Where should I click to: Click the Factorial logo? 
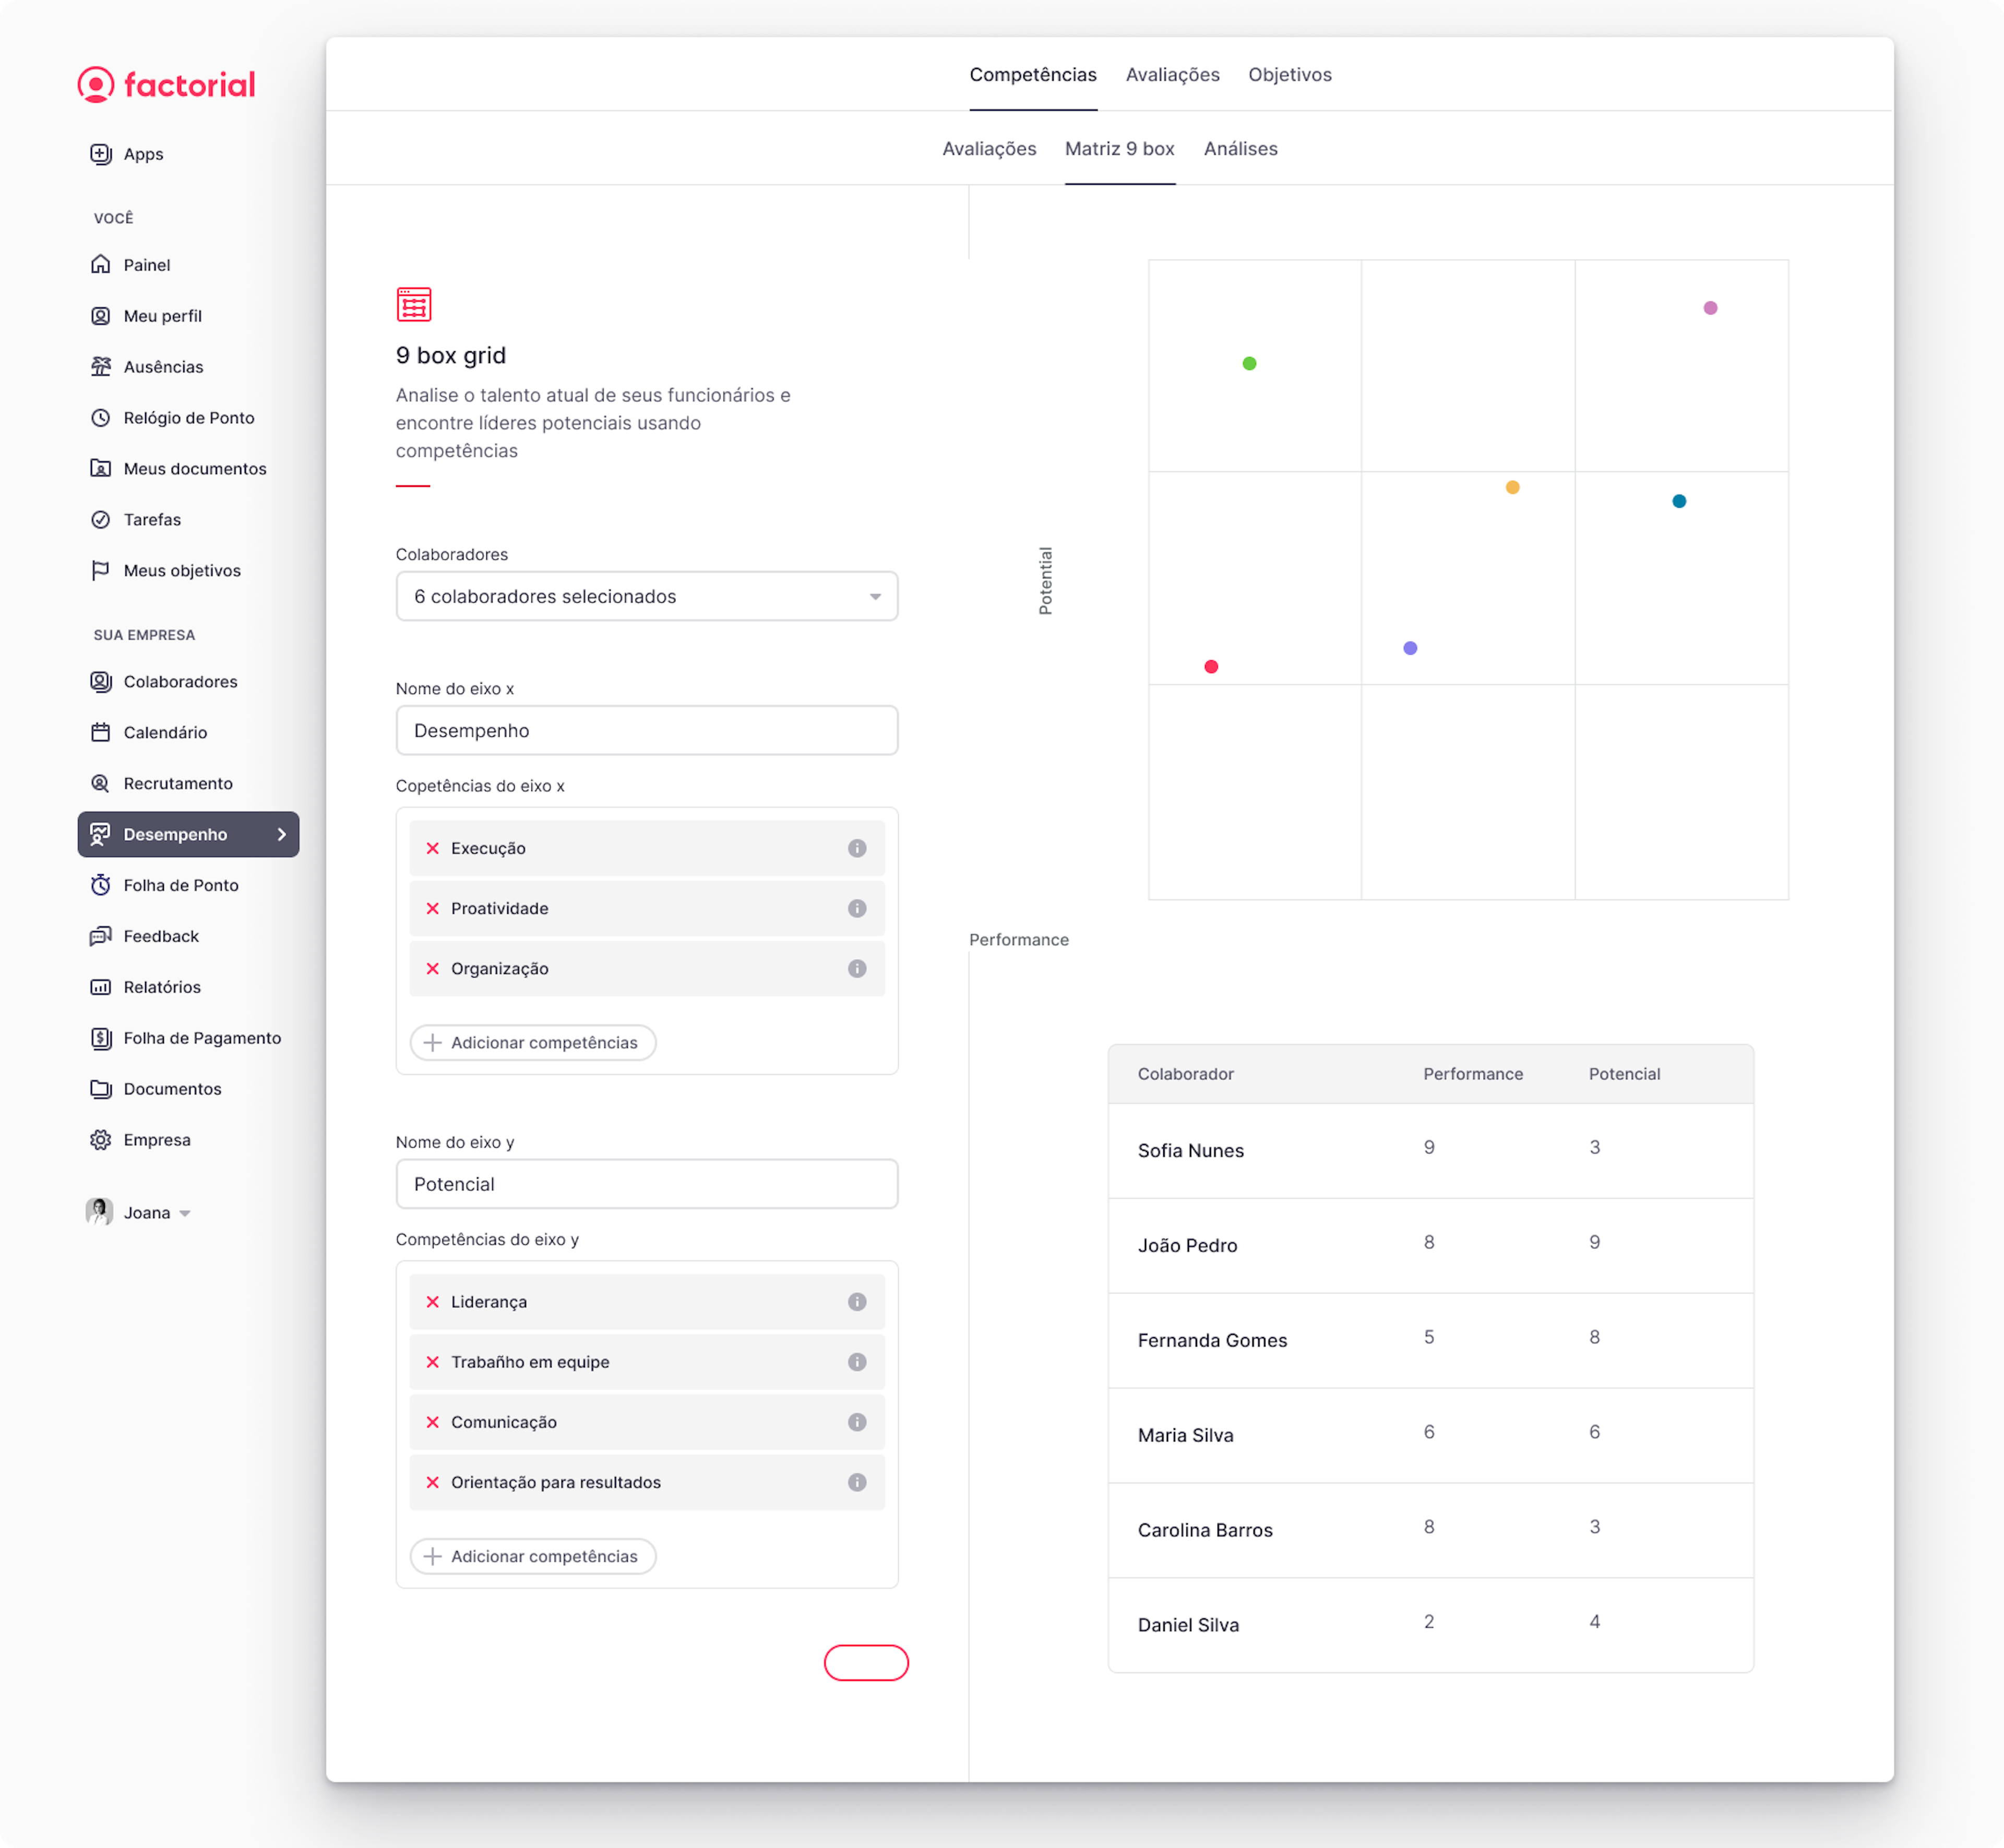(x=166, y=85)
